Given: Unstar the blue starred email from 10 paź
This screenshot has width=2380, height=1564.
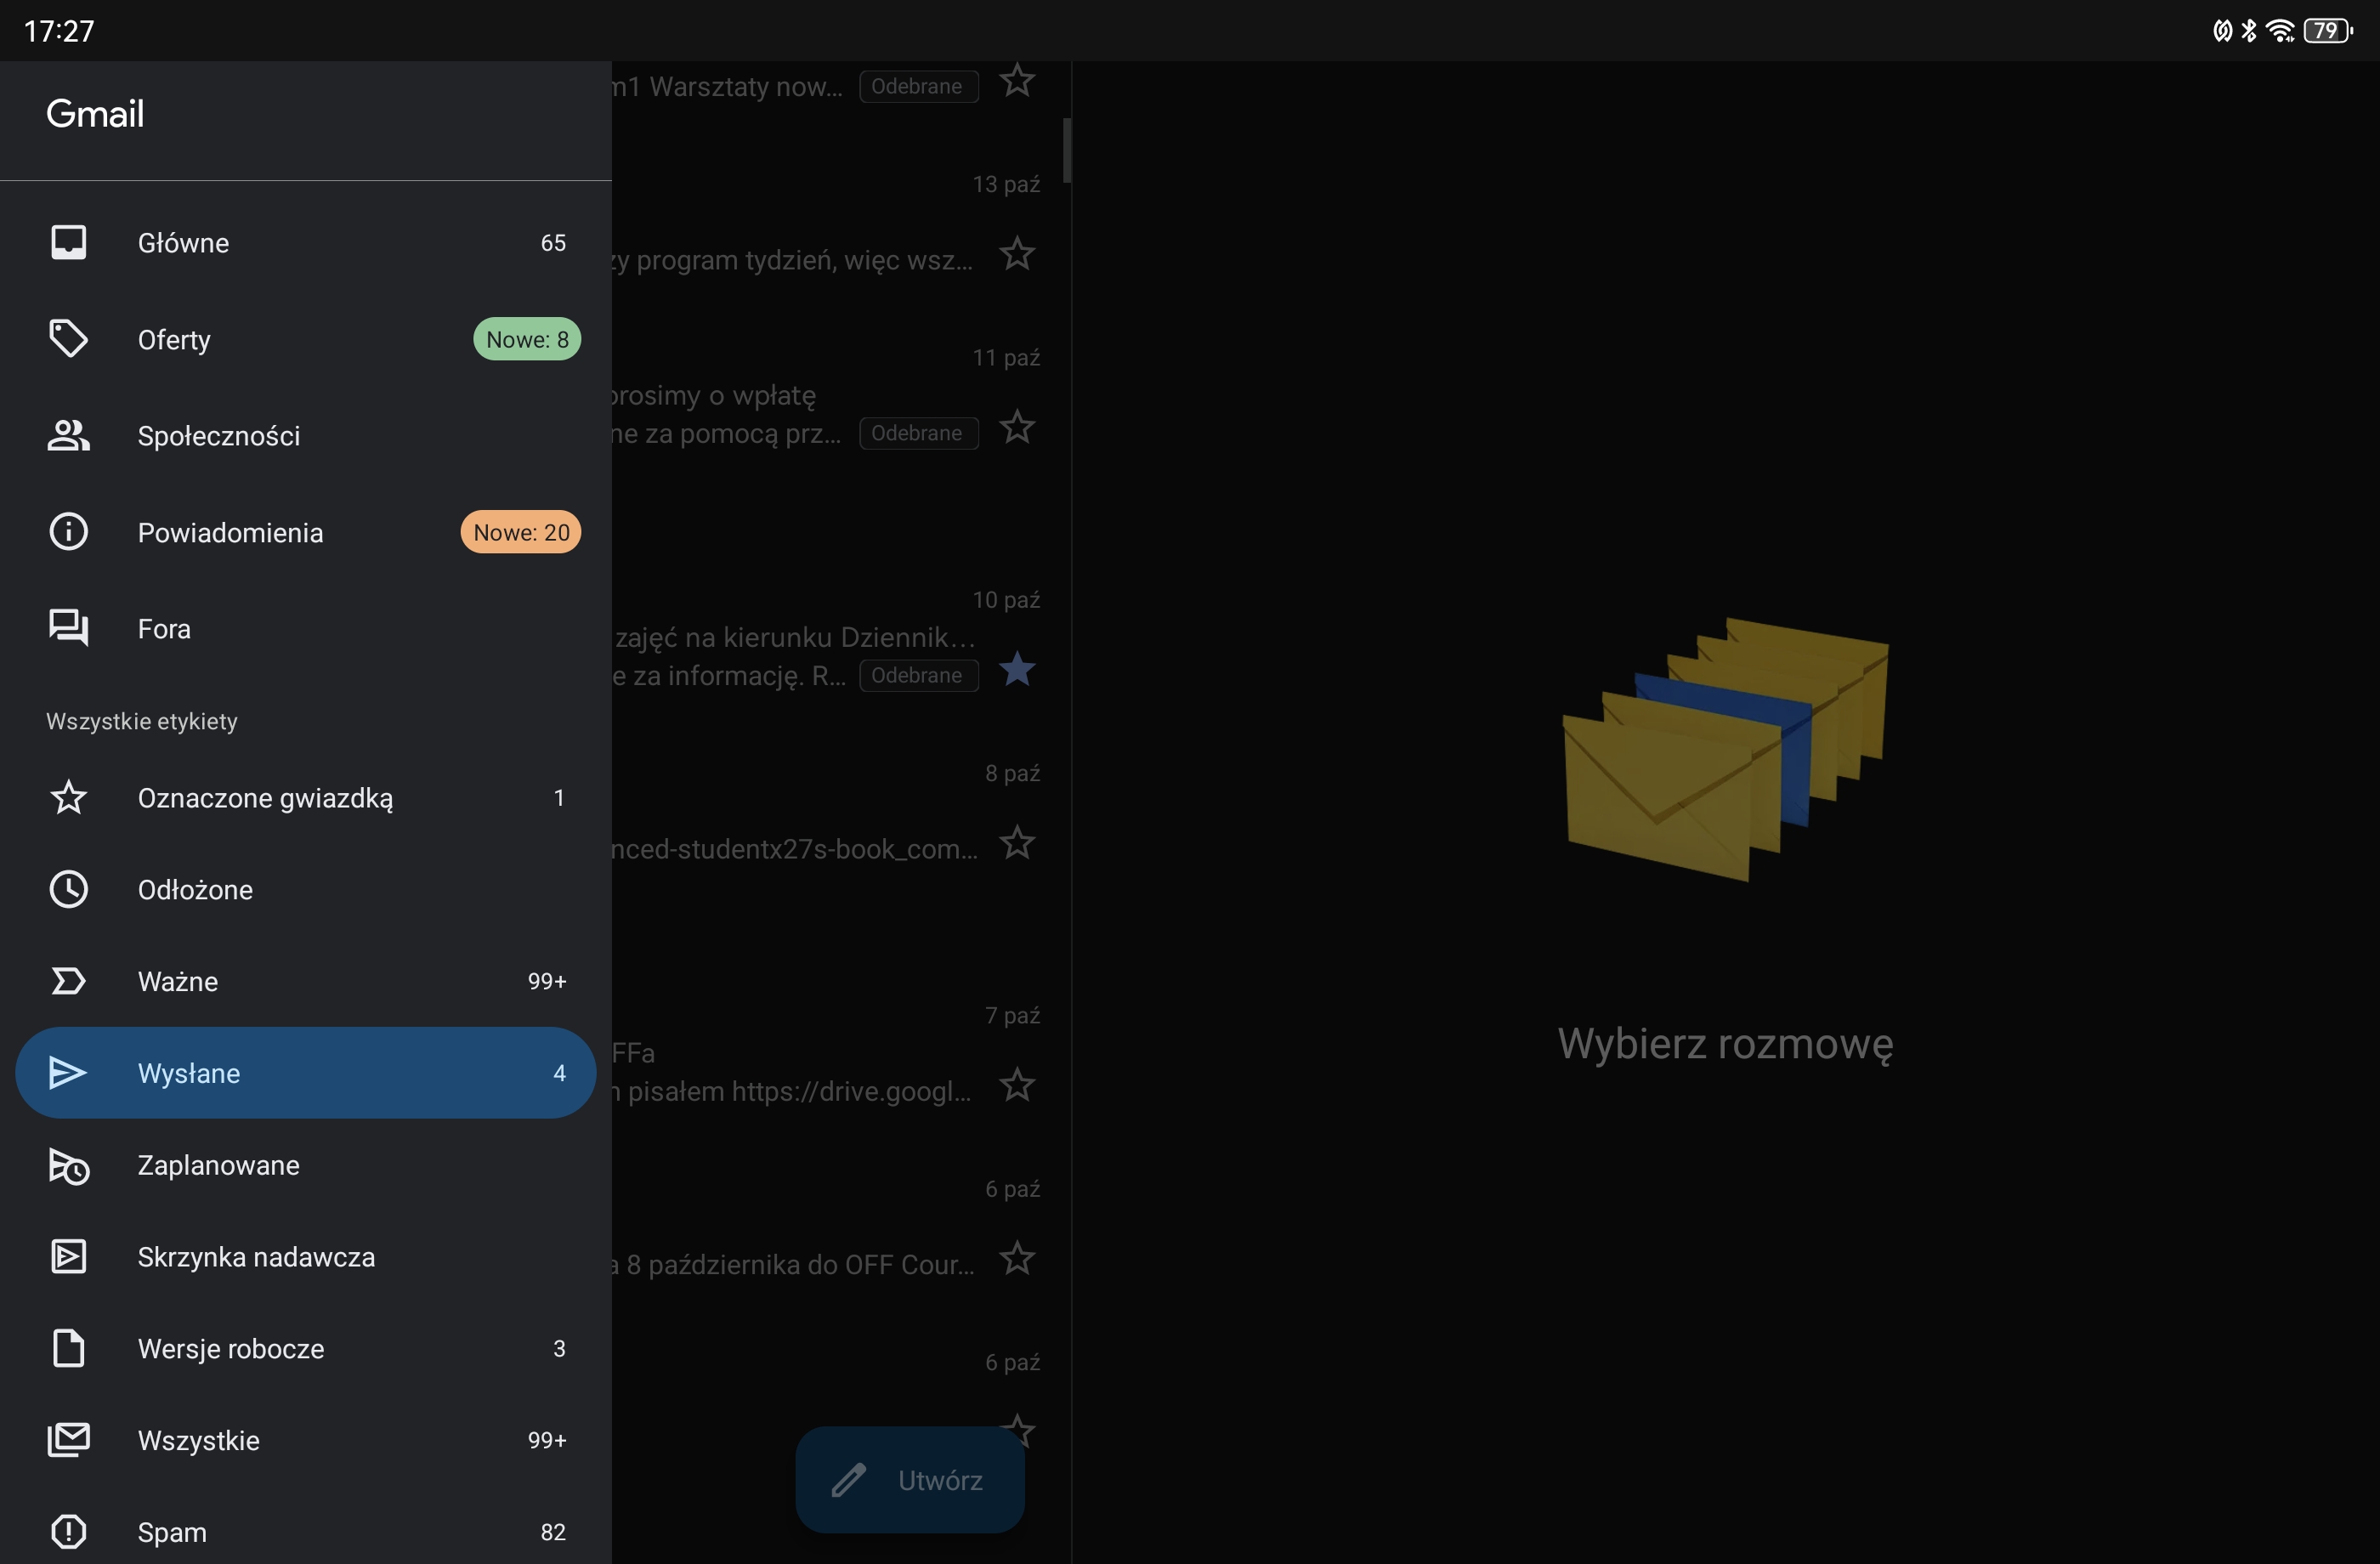Looking at the screenshot, I should (1017, 670).
